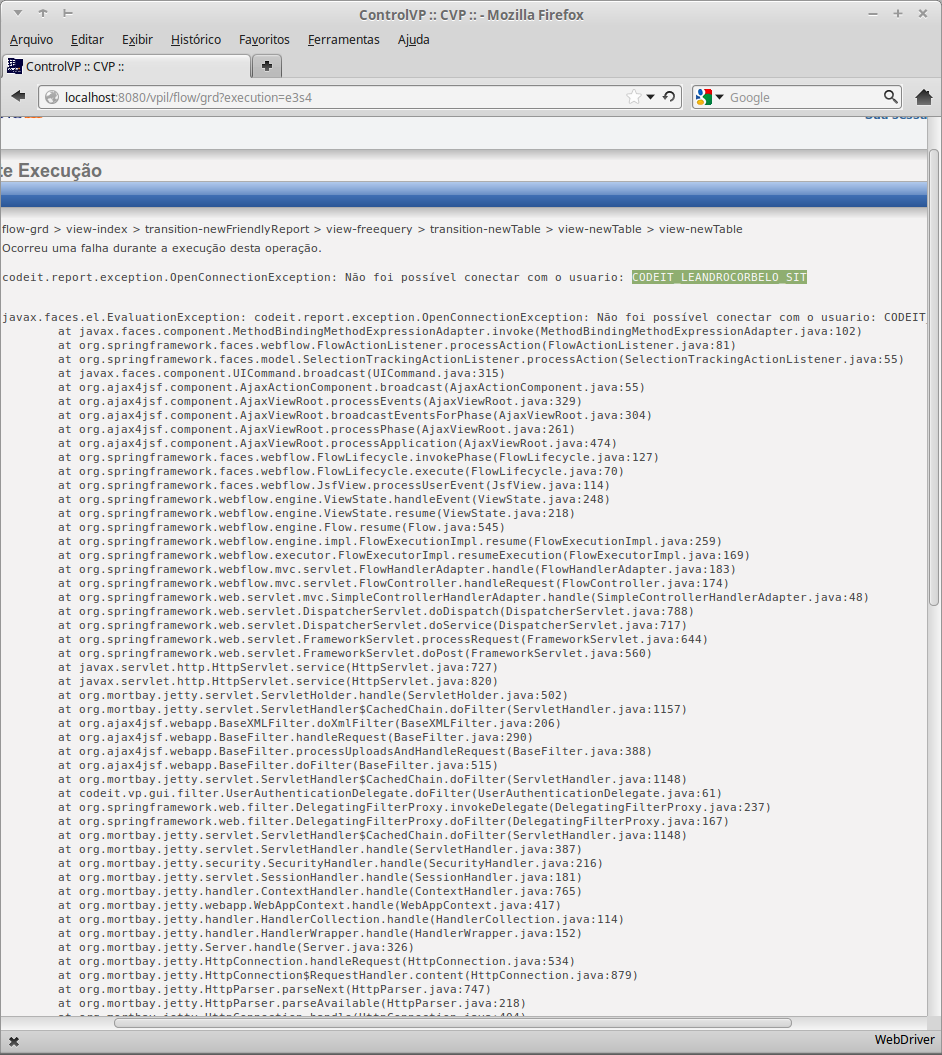Go back with the back arrow button
Viewport: 942px width, 1055px height.
[18, 96]
